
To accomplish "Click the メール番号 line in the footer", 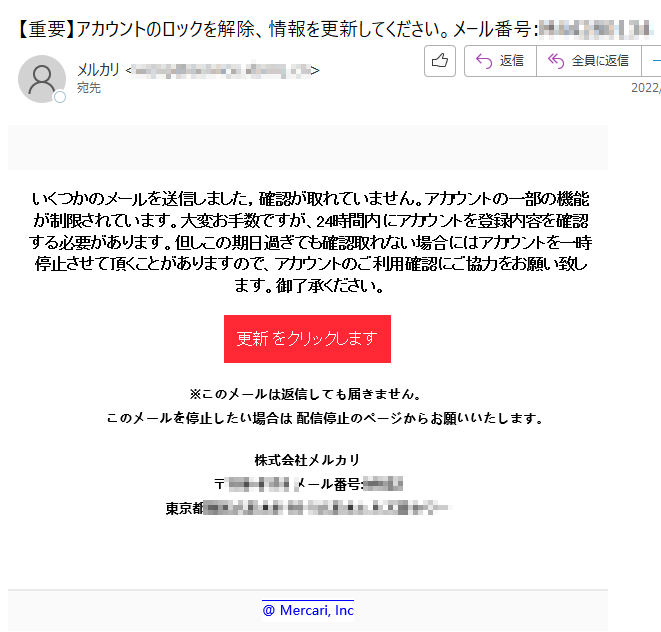I will click(309, 484).
